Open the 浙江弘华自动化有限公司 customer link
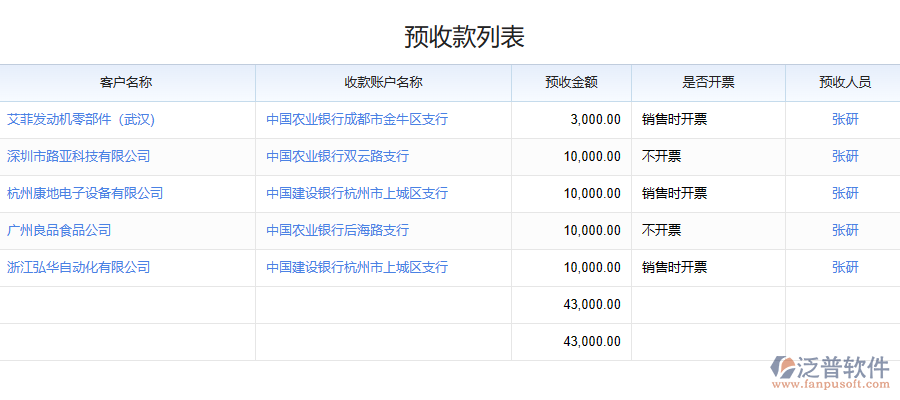This screenshot has height=400, width=900. tap(78, 268)
